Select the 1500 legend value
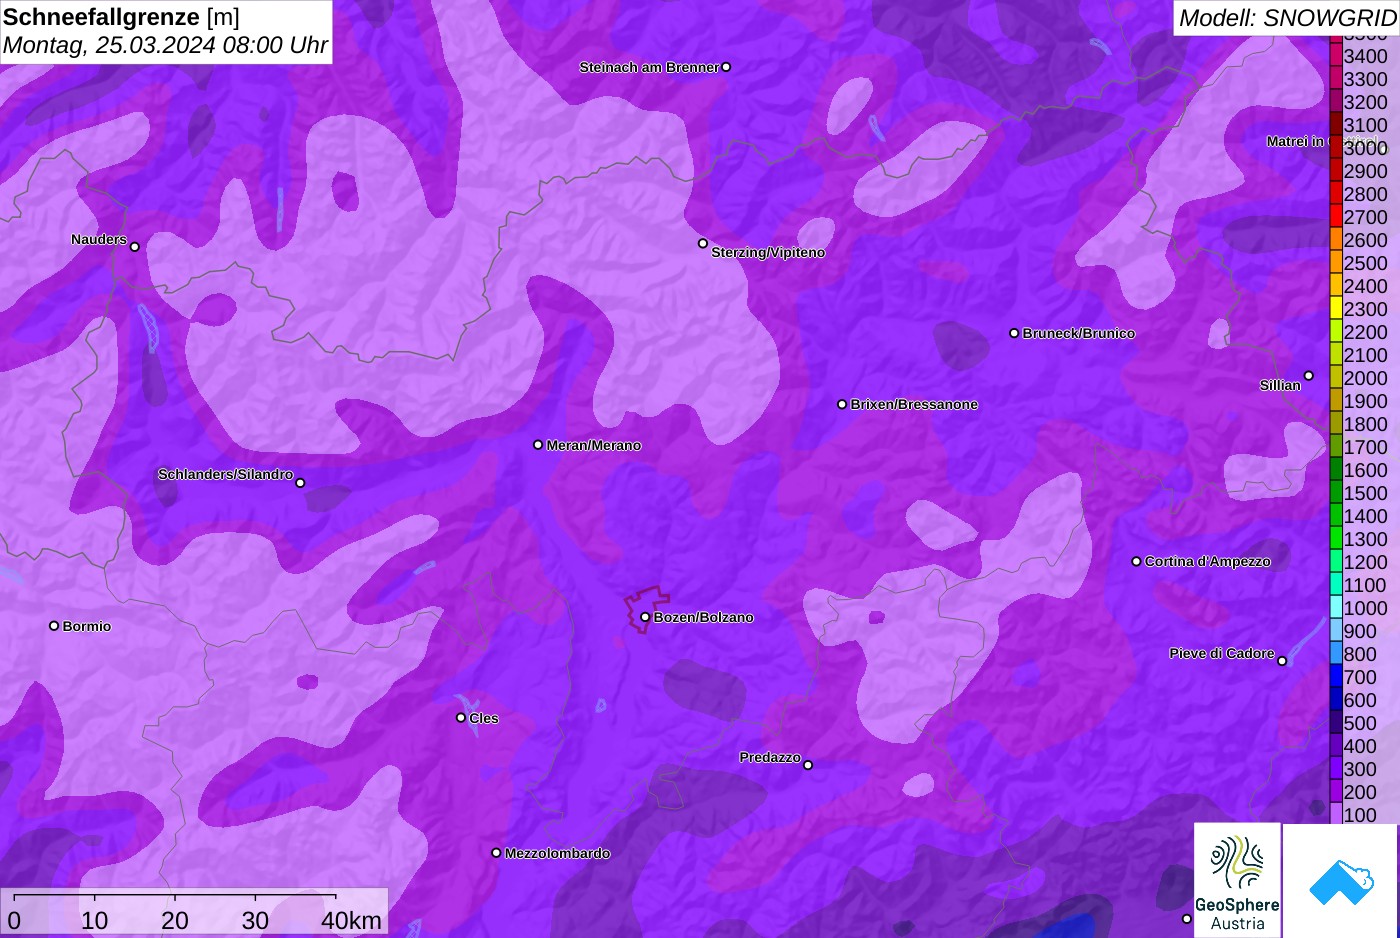 point(1366,493)
